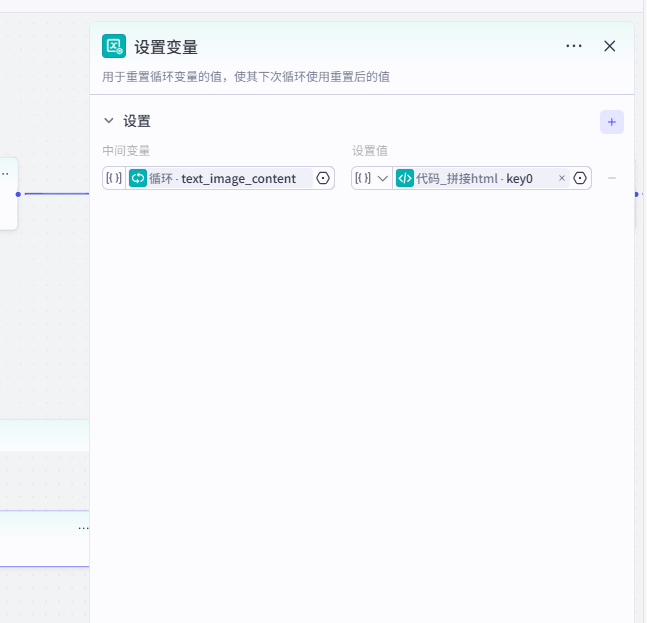Click the panel description text under 设置变量
Image resolution: width=647 pixels, height=623 pixels.
coord(246,76)
